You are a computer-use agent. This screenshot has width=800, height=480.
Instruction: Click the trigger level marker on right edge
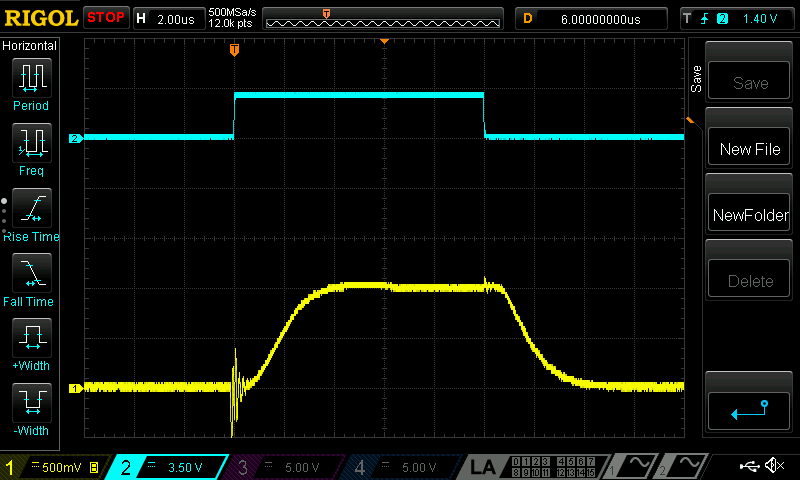point(690,120)
